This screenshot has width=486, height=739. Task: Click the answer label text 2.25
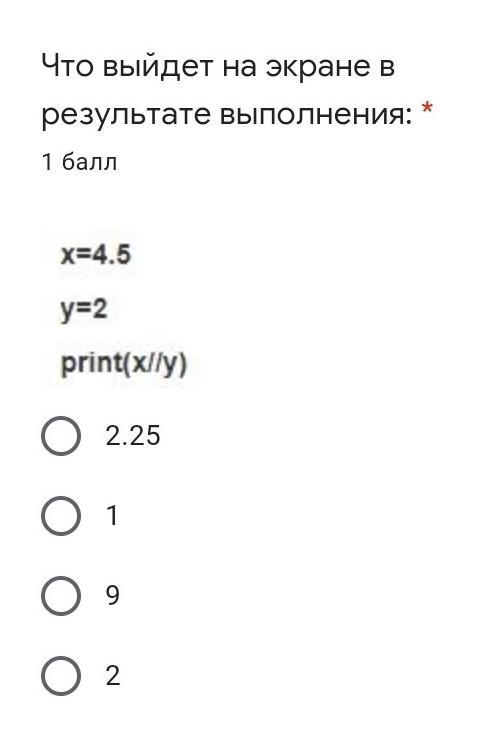pyautogui.click(x=133, y=435)
